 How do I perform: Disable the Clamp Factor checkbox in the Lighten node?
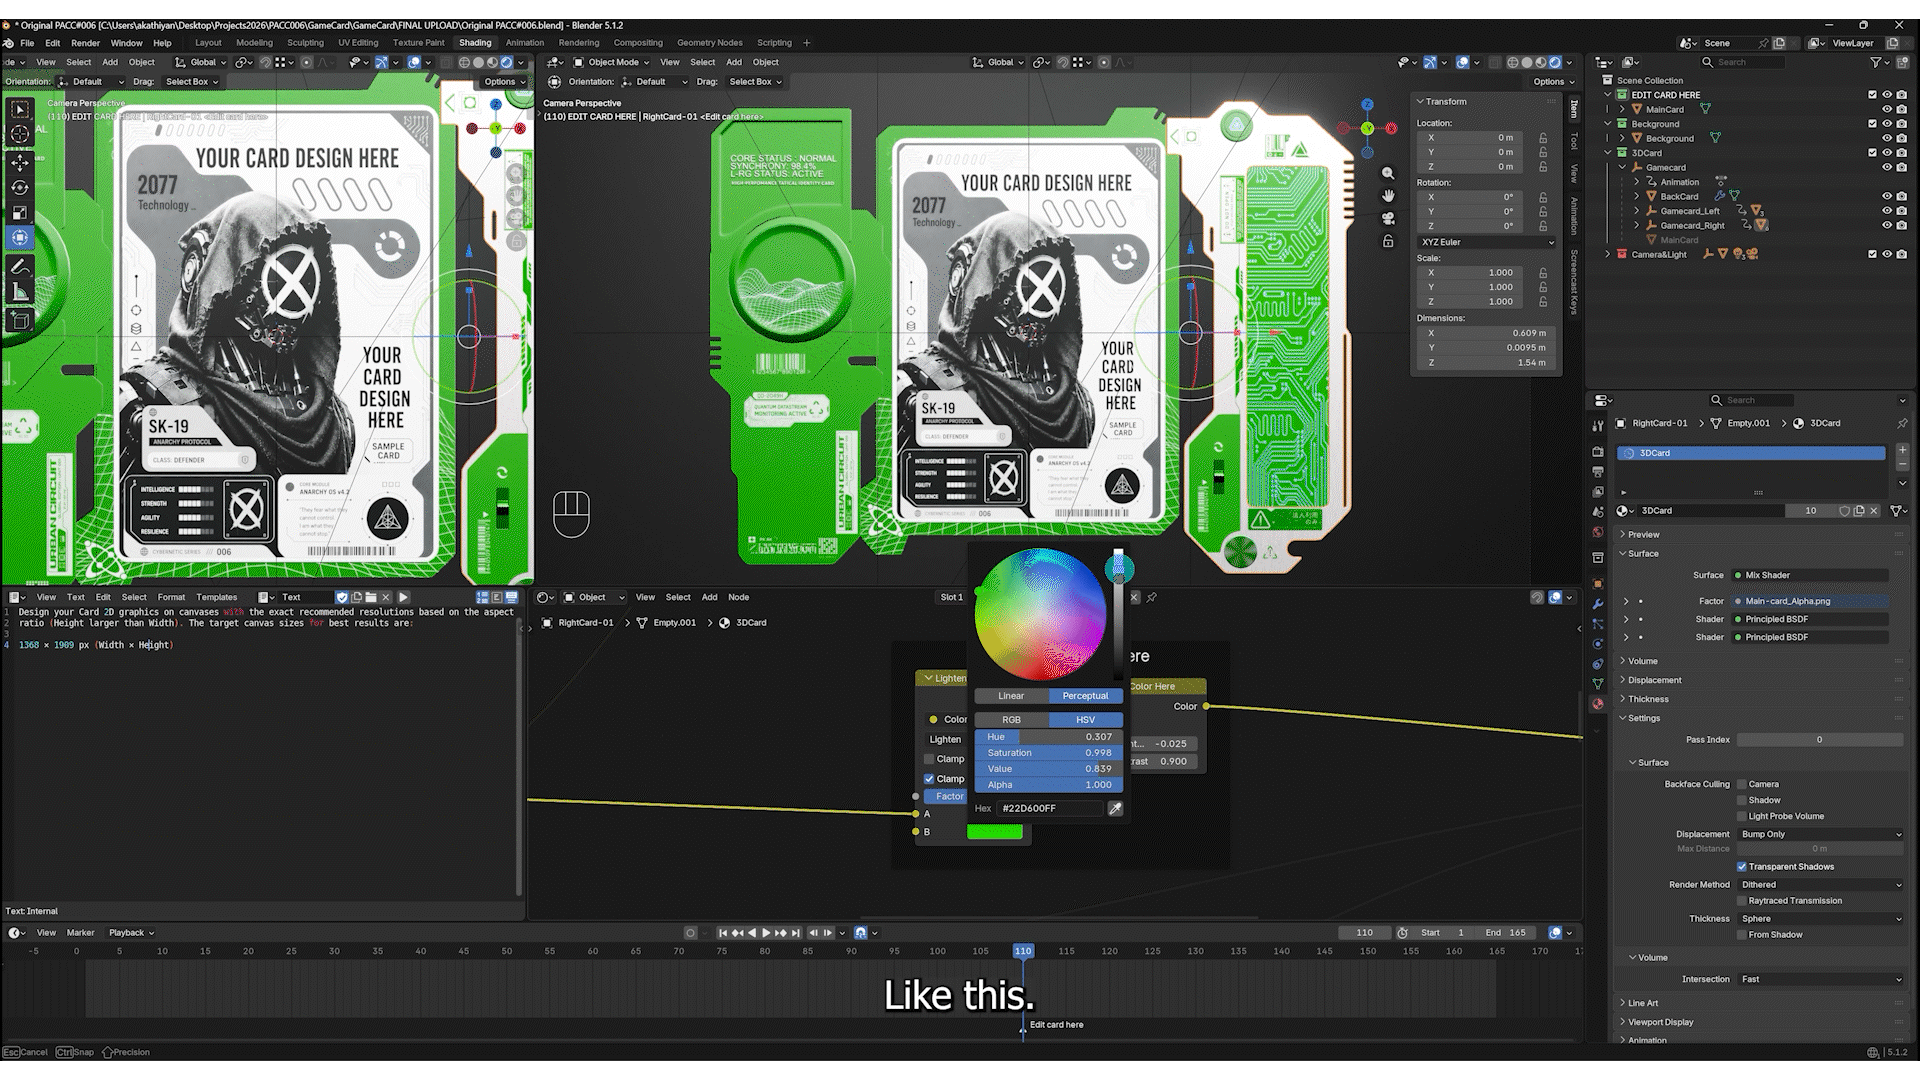(x=929, y=779)
